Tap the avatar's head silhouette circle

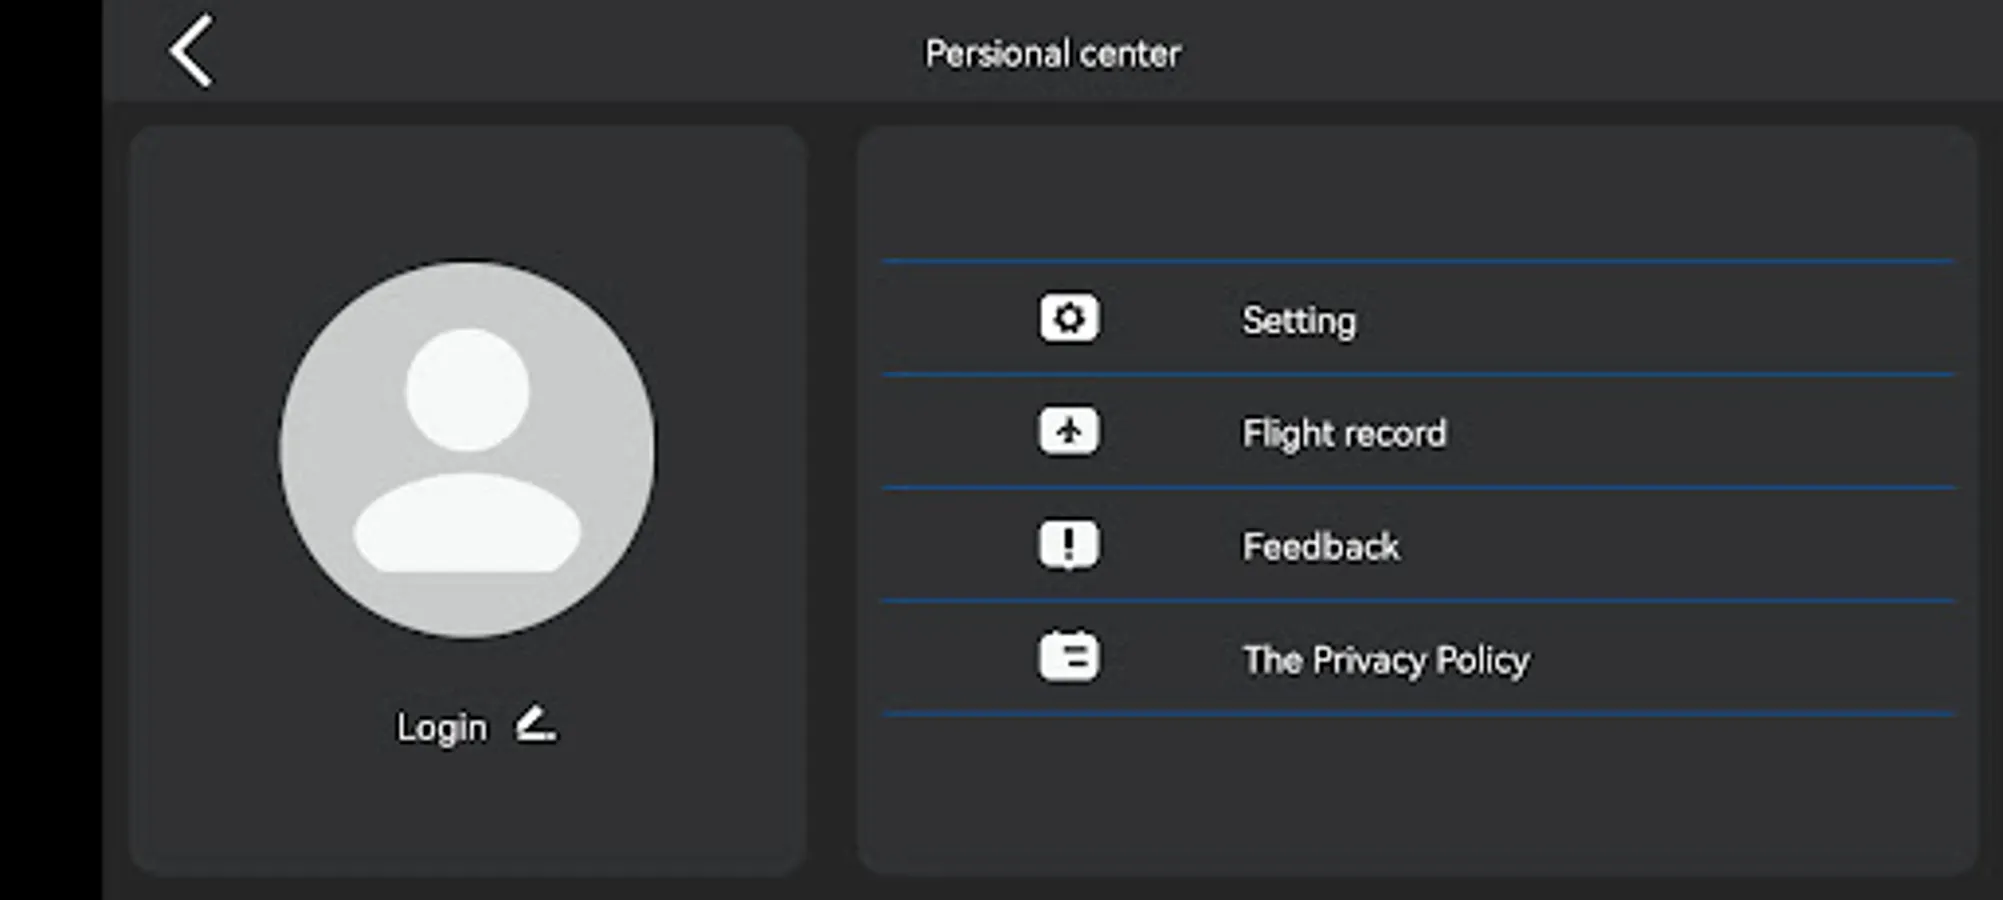tap(467, 390)
